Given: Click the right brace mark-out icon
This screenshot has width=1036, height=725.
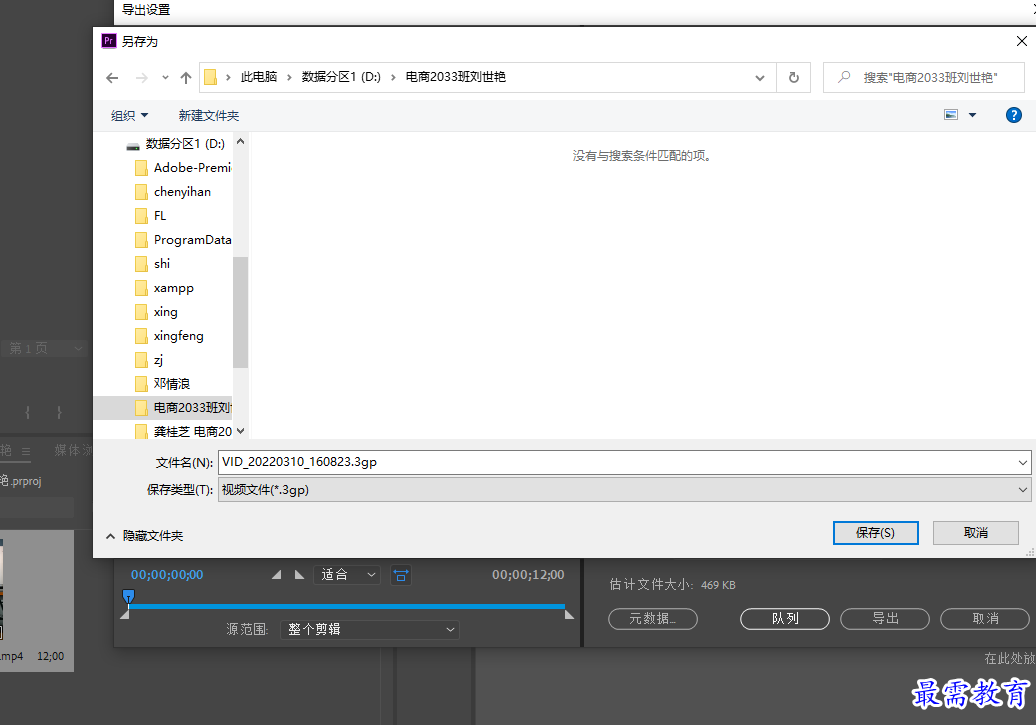Looking at the screenshot, I should [59, 412].
